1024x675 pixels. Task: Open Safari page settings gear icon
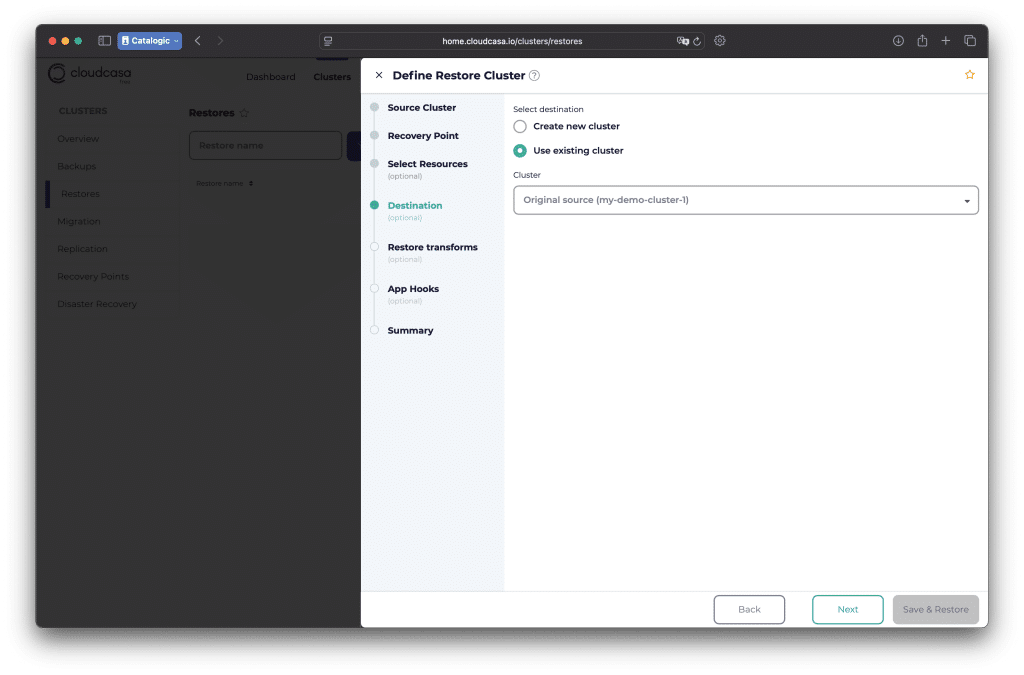[719, 41]
